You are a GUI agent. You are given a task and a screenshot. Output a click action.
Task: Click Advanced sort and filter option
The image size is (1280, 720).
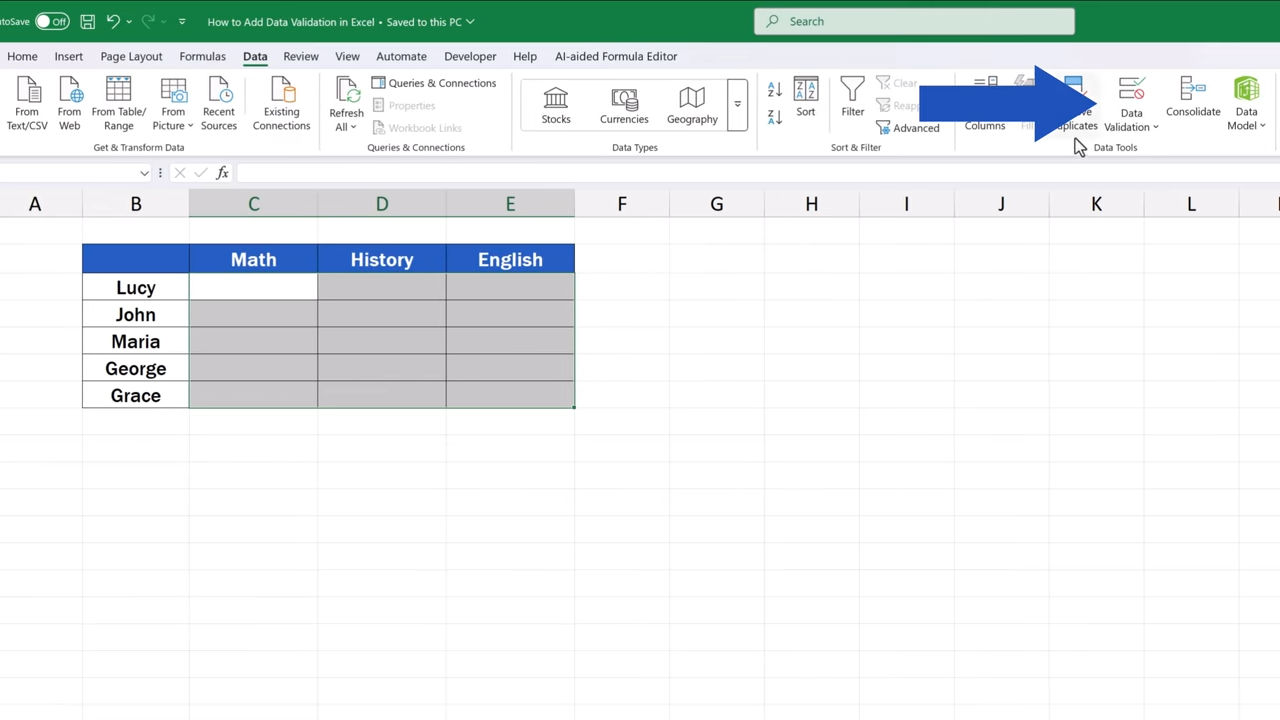(x=908, y=128)
